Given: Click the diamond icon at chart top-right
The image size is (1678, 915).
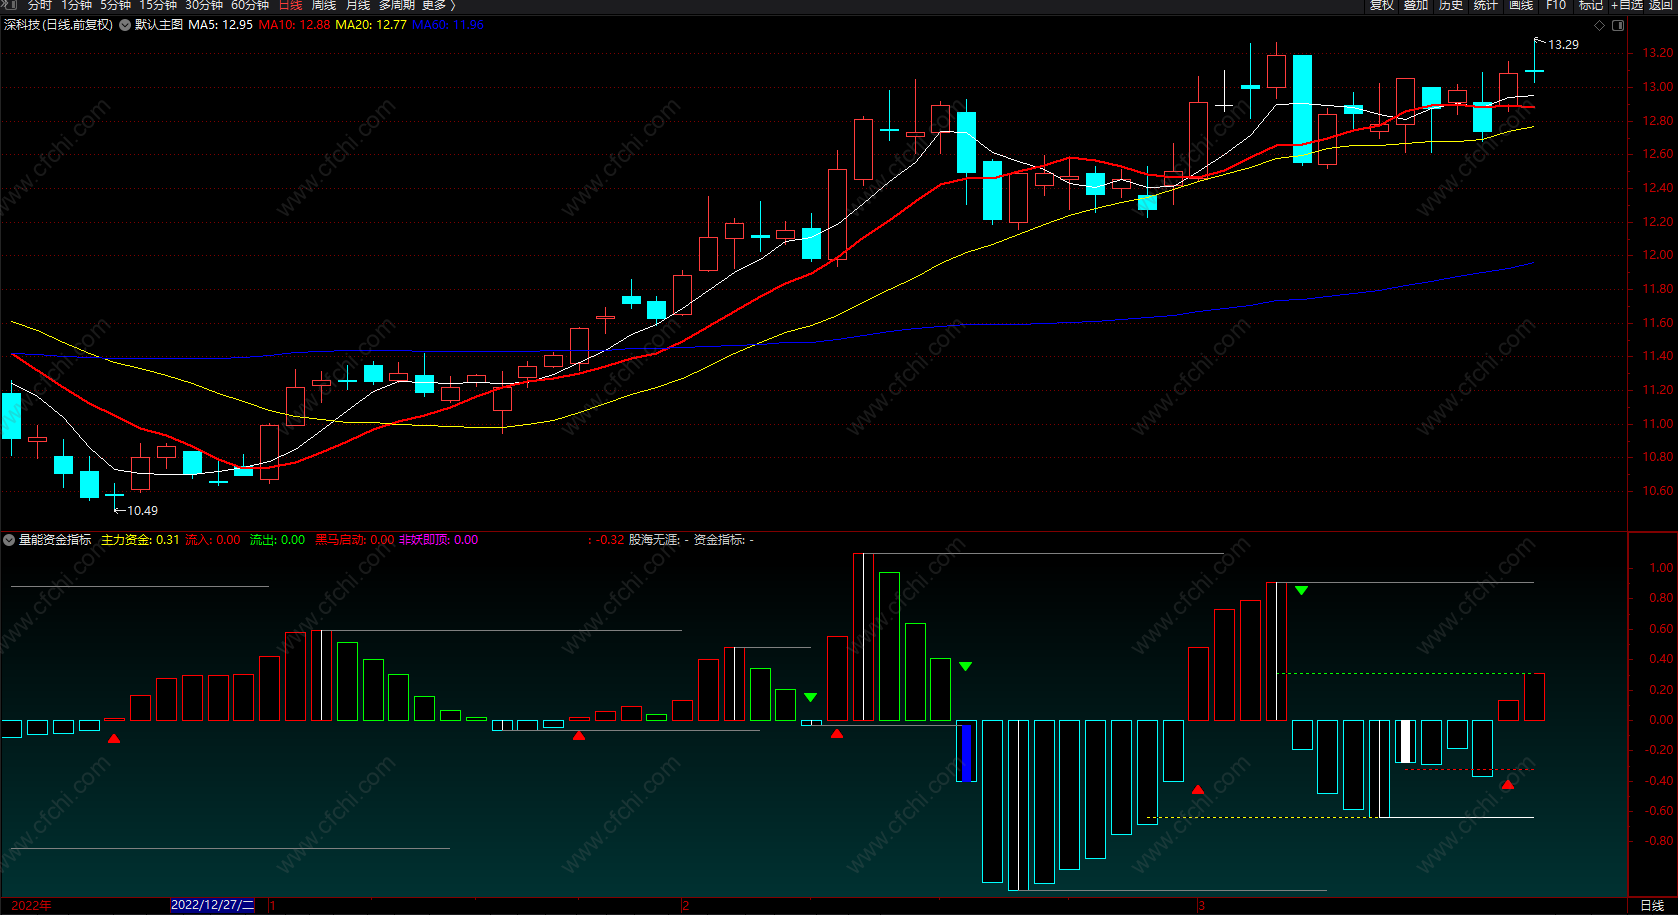Looking at the screenshot, I should (1599, 26).
